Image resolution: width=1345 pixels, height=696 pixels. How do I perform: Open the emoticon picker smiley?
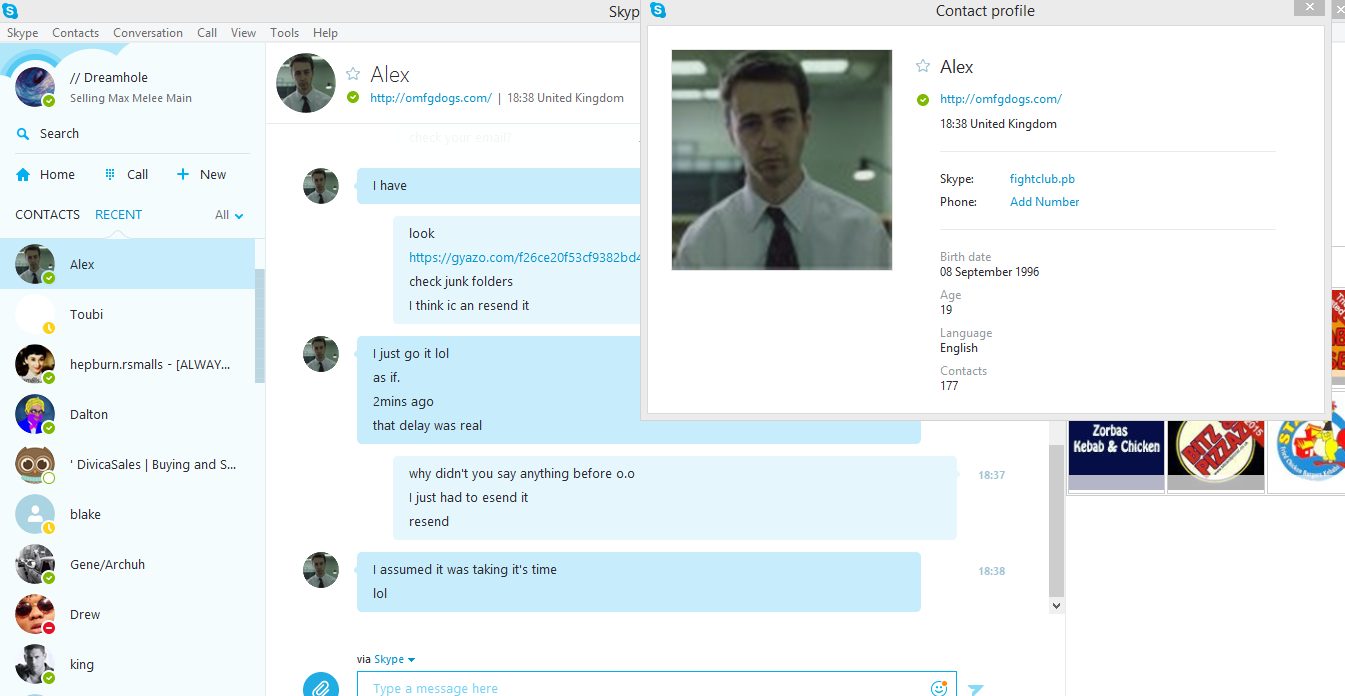pyautogui.click(x=939, y=688)
